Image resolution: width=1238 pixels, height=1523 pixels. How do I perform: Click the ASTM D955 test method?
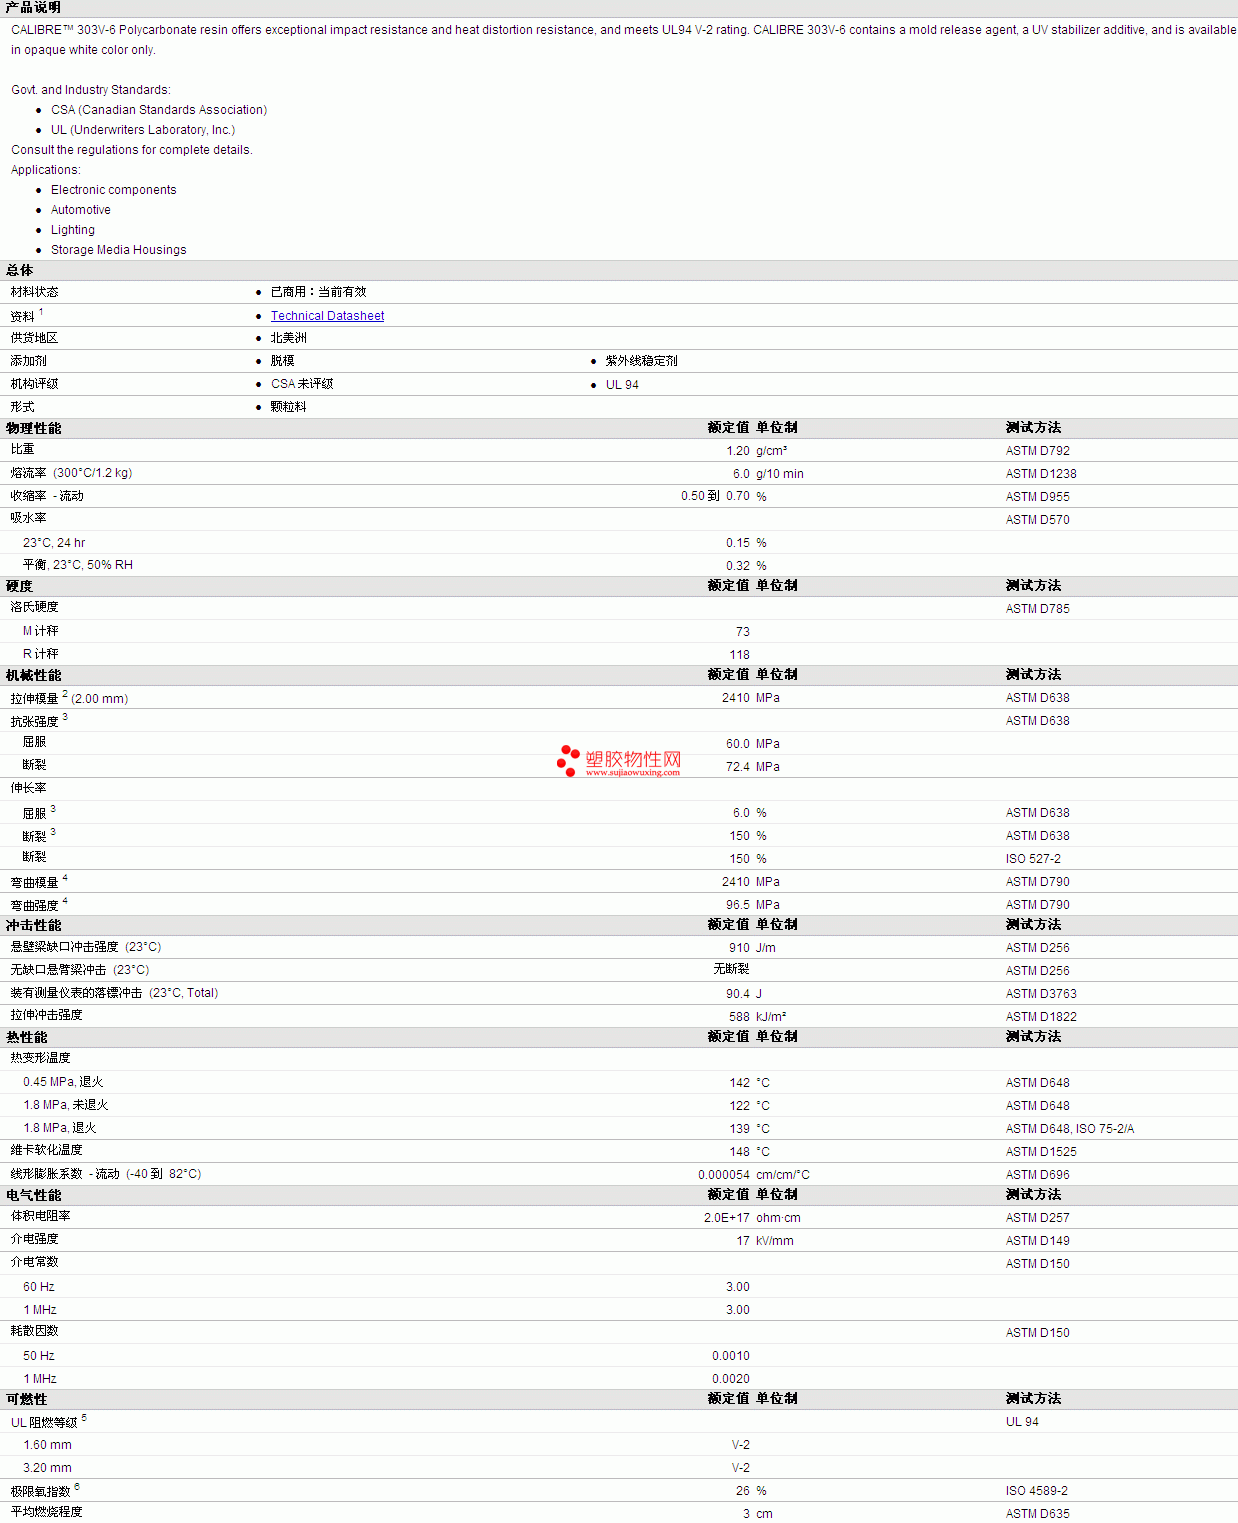(1037, 497)
